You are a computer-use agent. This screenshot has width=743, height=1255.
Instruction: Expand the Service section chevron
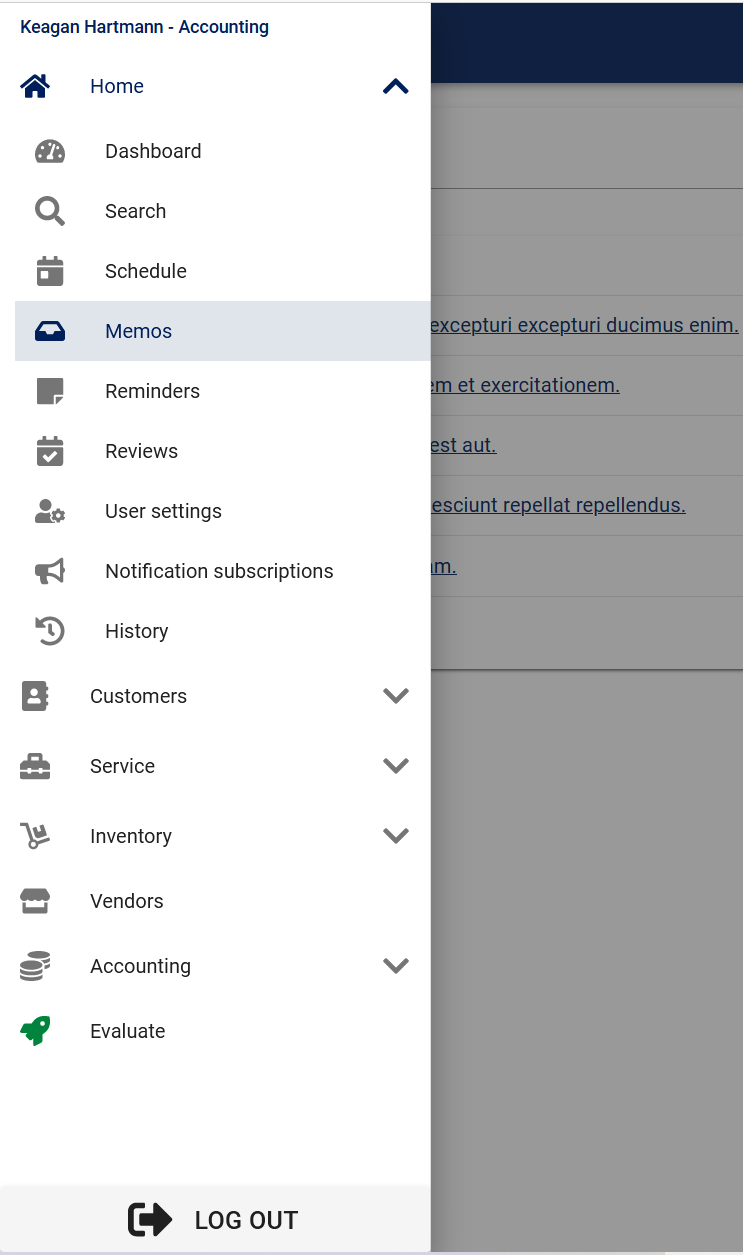[x=396, y=766]
